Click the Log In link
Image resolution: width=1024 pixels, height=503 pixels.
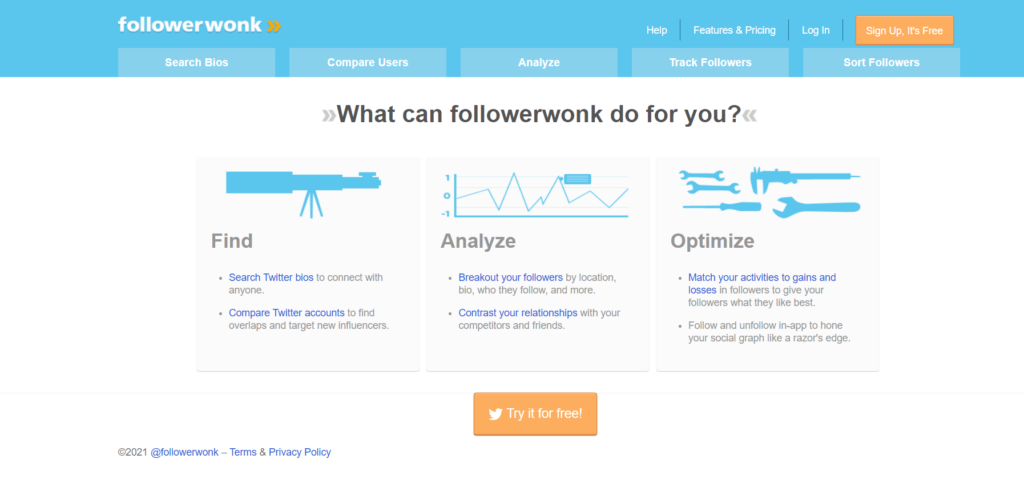(x=815, y=30)
